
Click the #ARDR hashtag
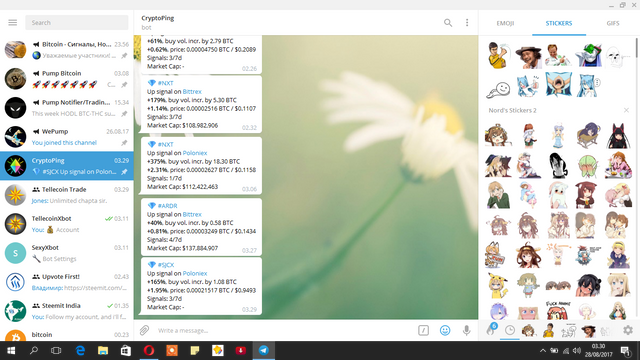[x=167, y=206]
